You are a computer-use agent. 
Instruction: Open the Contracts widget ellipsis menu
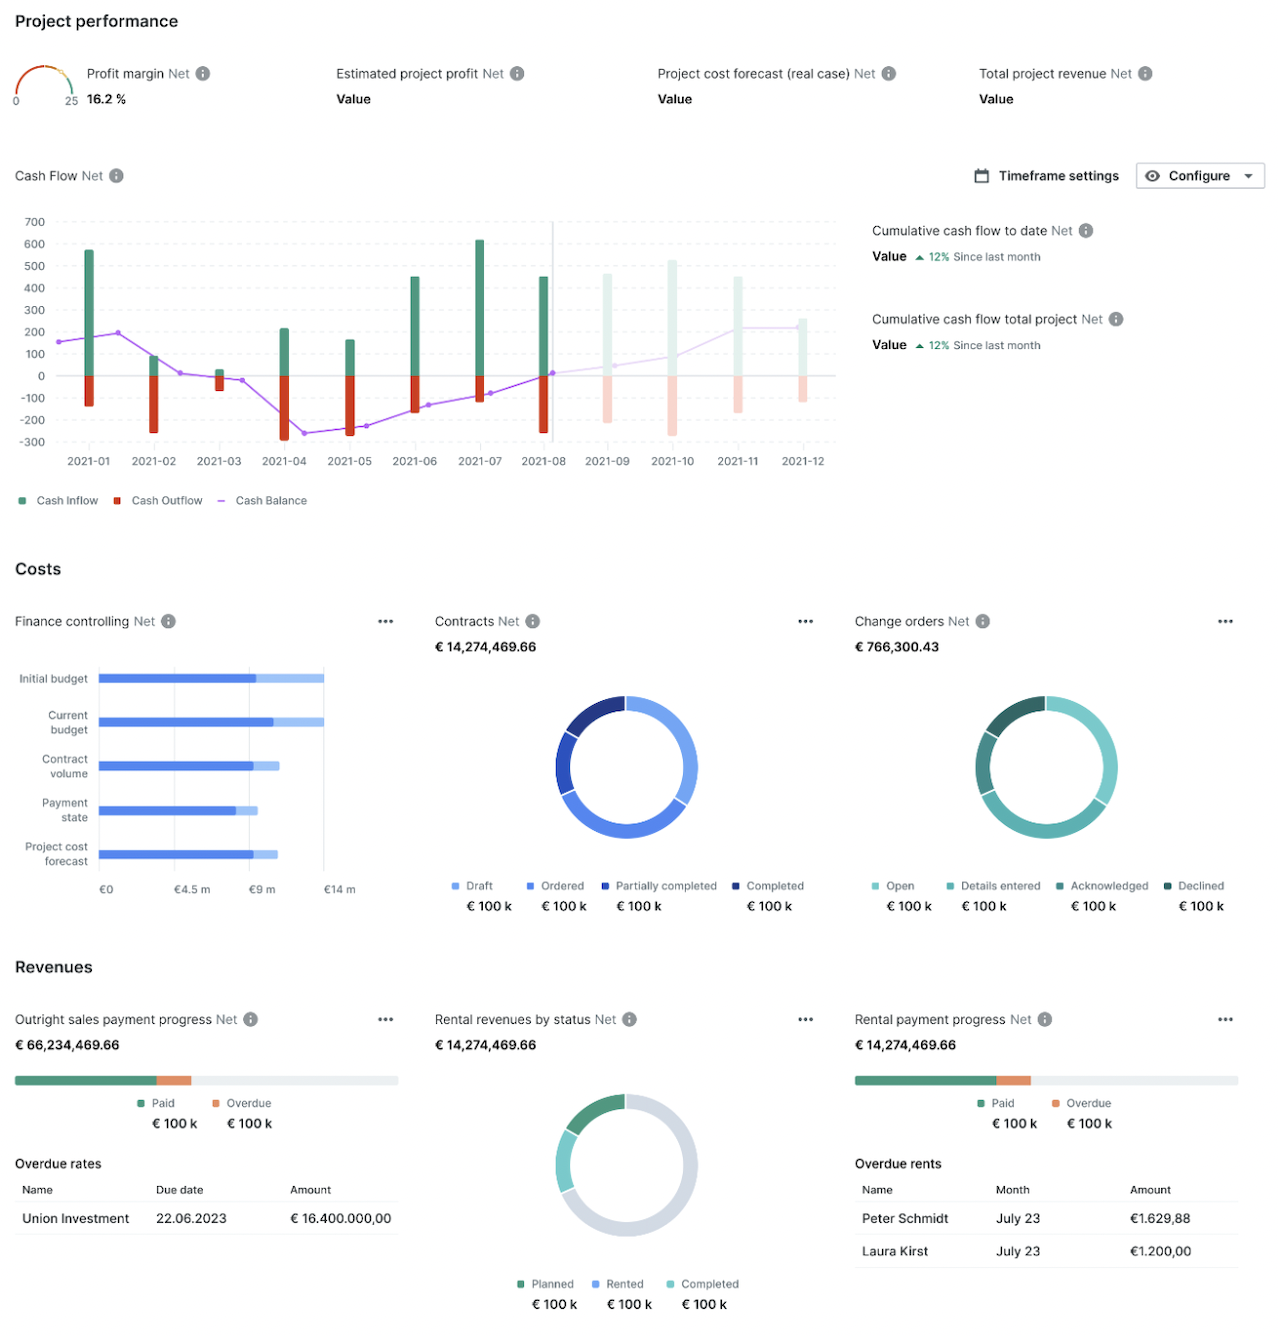pos(806,621)
